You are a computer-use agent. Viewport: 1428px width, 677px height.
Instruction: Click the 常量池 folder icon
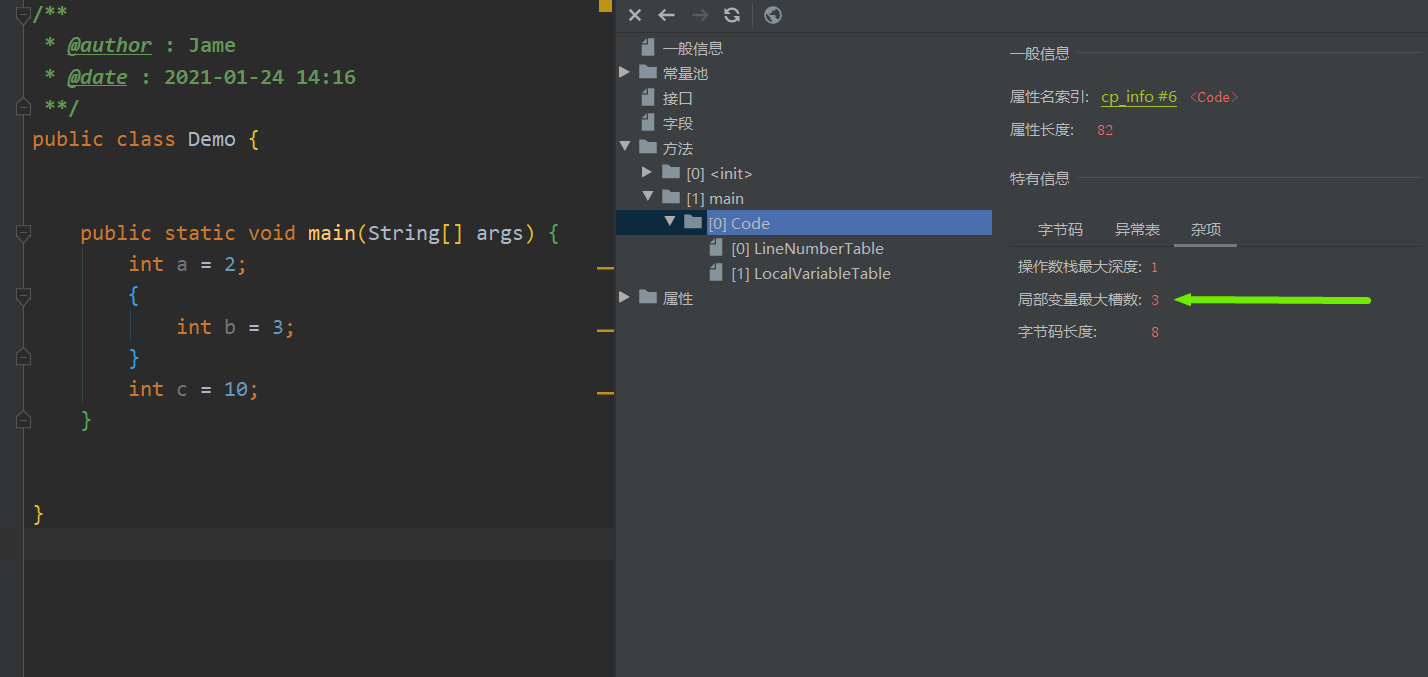point(647,72)
